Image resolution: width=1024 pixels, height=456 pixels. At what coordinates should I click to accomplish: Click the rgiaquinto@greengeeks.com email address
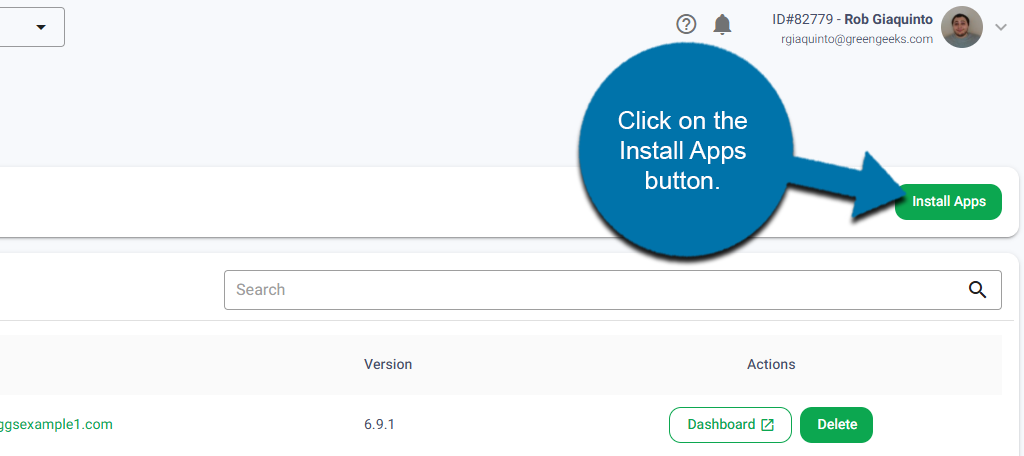[857, 39]
